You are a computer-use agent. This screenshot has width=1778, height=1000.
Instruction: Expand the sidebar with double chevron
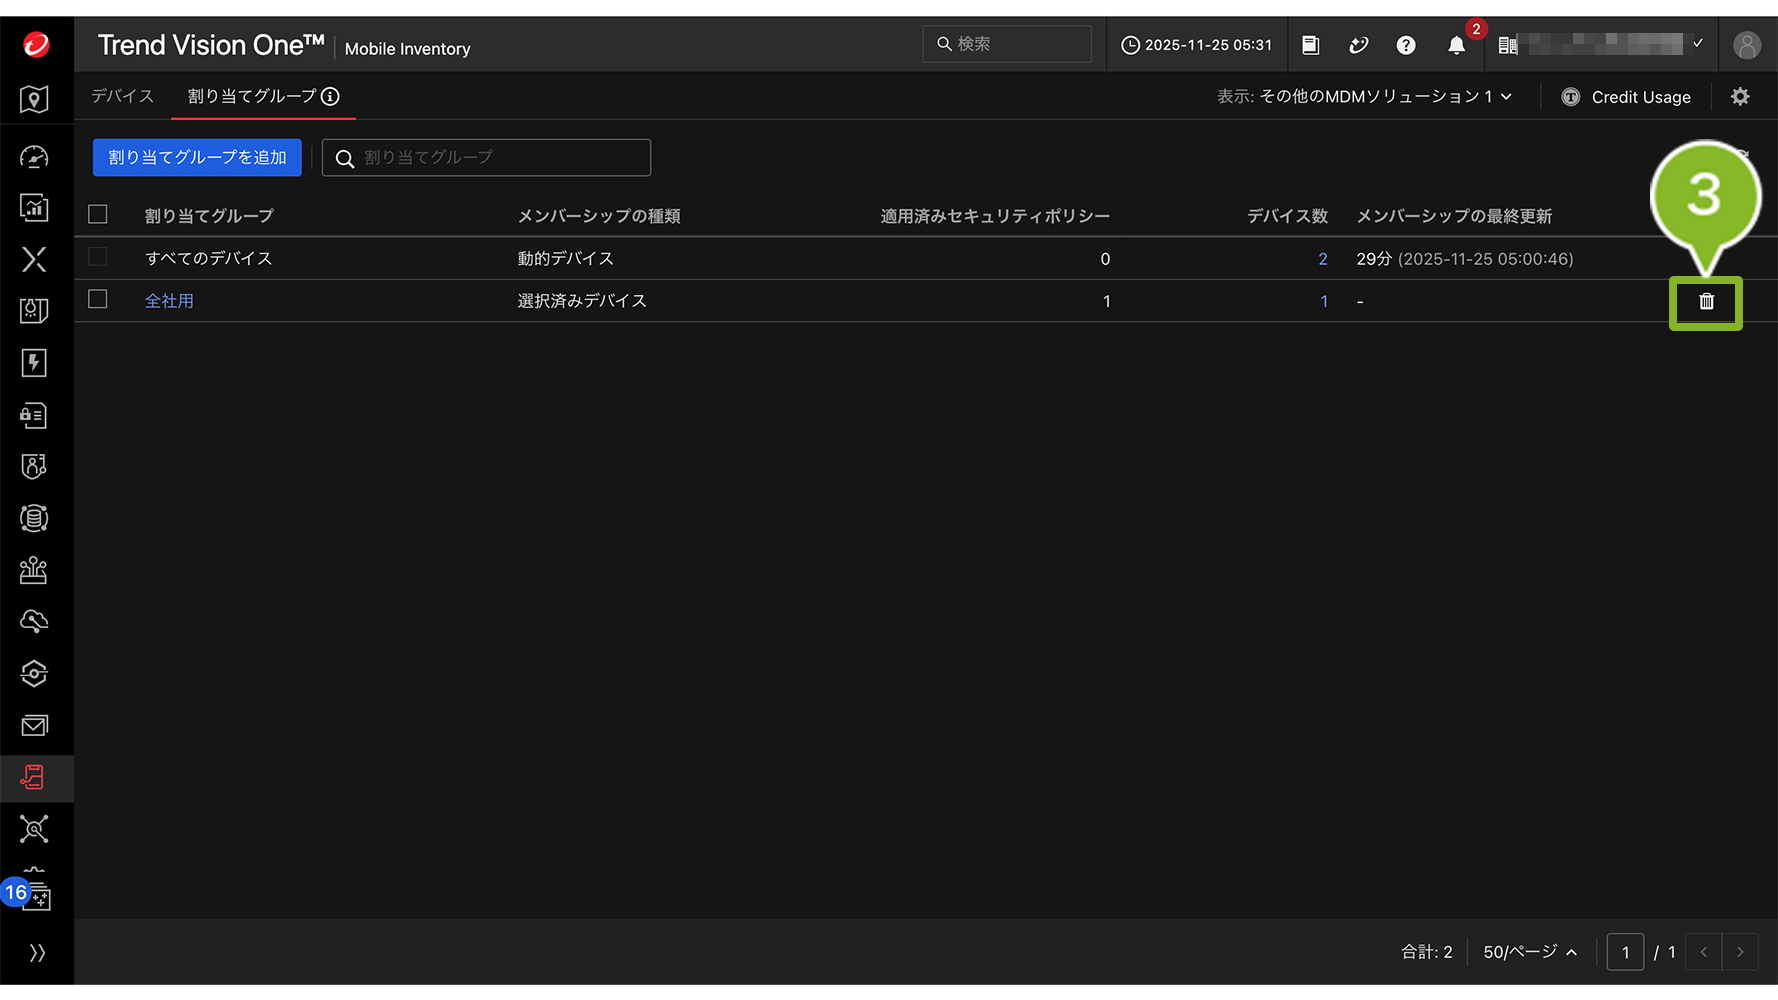coord(37,953)
